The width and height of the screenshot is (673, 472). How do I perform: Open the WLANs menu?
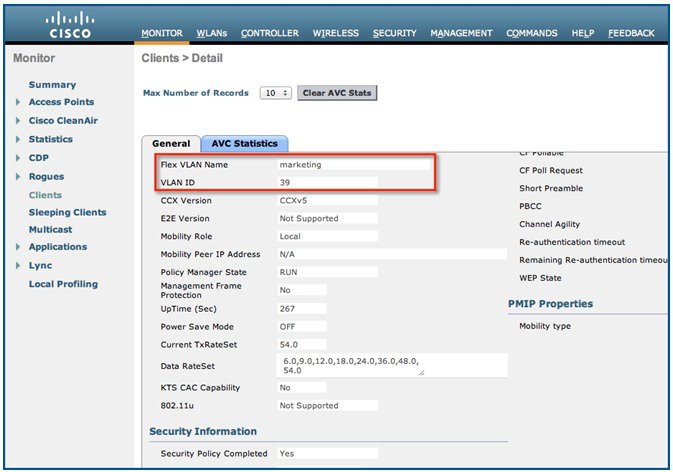click(x=212, y=33)
